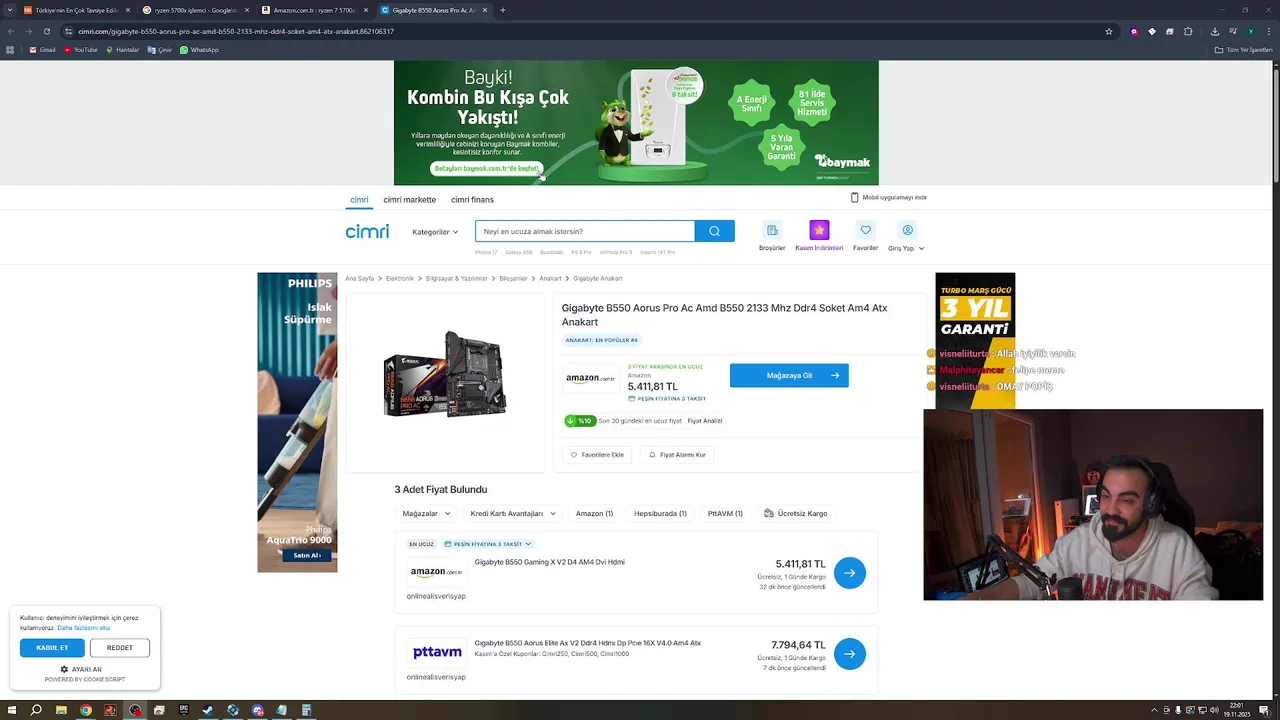Image resolution: width=1280 pixels, height=720 pixels.
Task: Reload the page in Chrome
Action: (46, 31)
